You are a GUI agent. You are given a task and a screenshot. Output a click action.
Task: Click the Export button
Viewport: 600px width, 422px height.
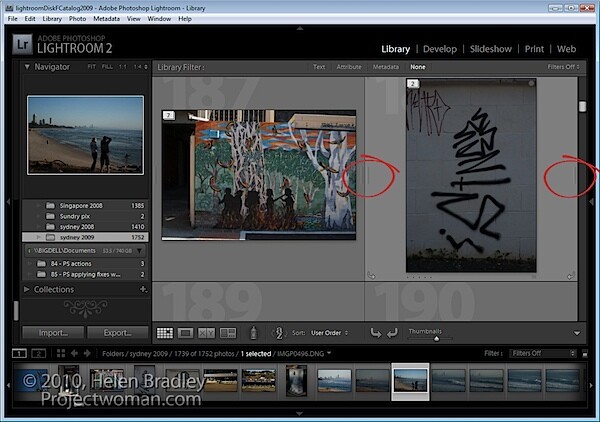pyautogui.click(x=117, y=333)
